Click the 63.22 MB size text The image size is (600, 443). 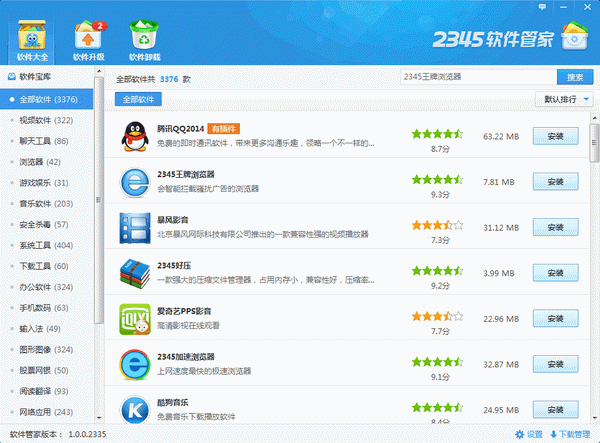501,137
